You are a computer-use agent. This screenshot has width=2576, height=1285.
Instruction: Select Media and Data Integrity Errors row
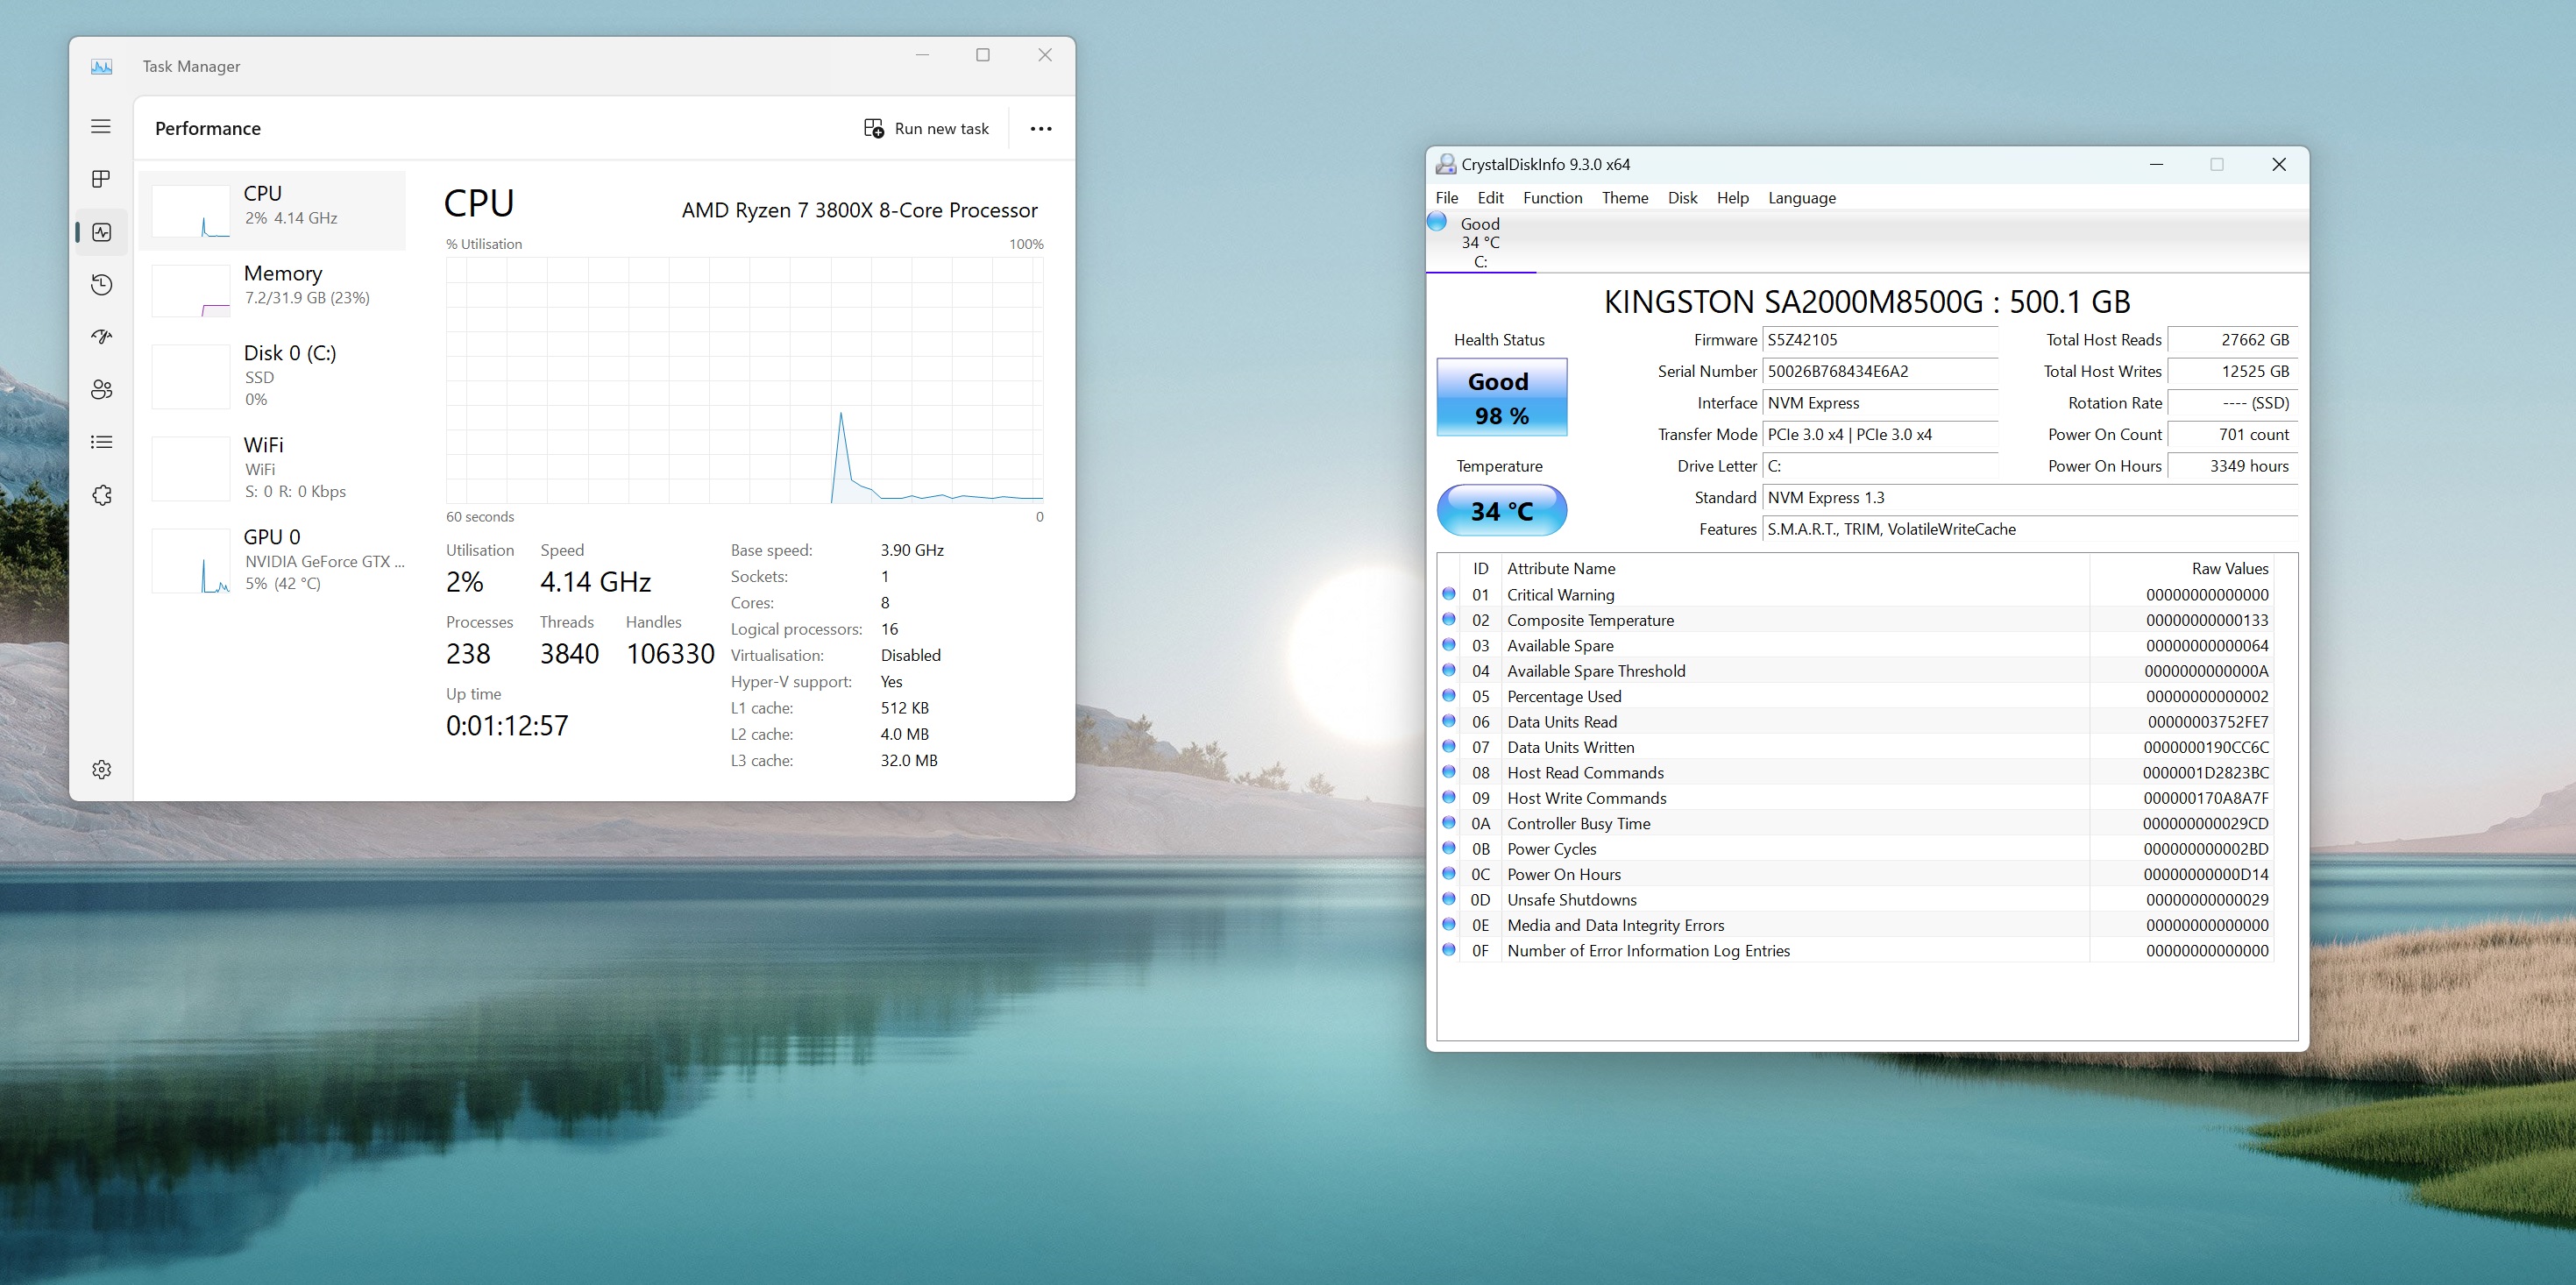tap(1856, 925)
